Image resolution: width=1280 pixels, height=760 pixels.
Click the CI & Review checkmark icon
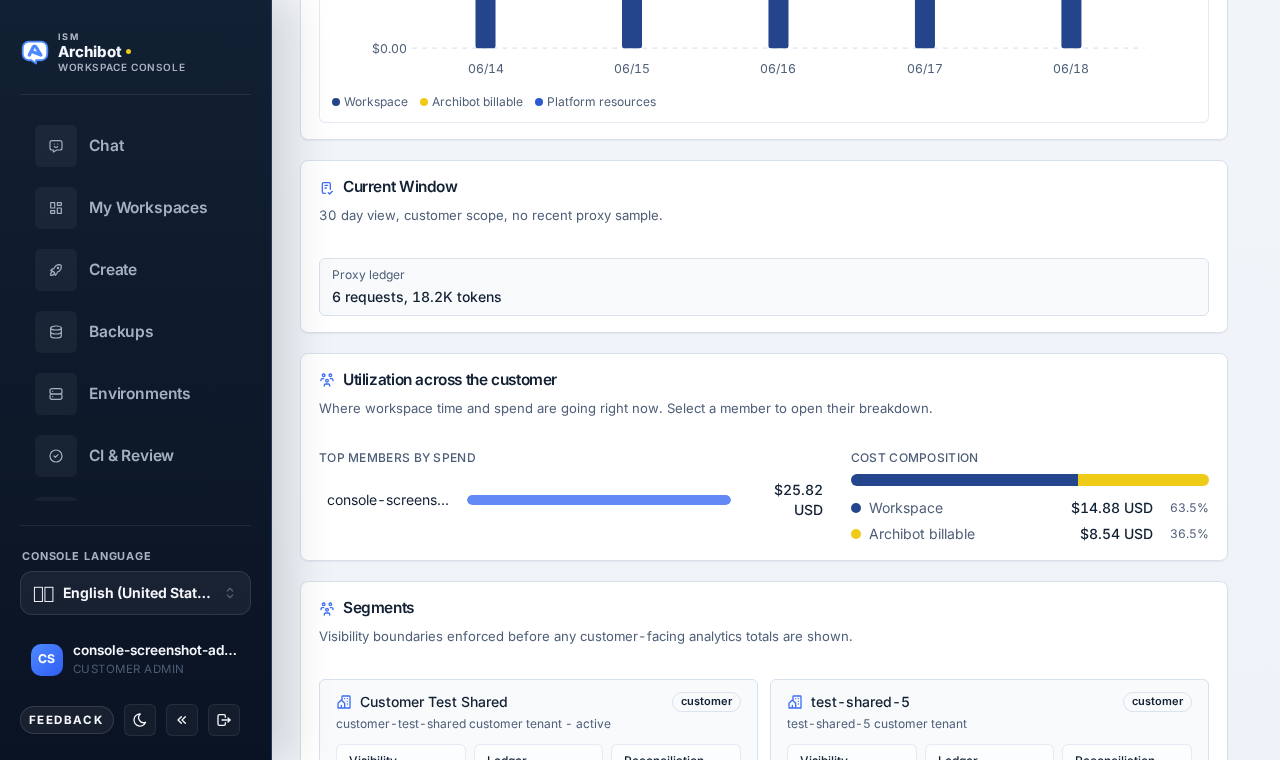pos(56,456)
